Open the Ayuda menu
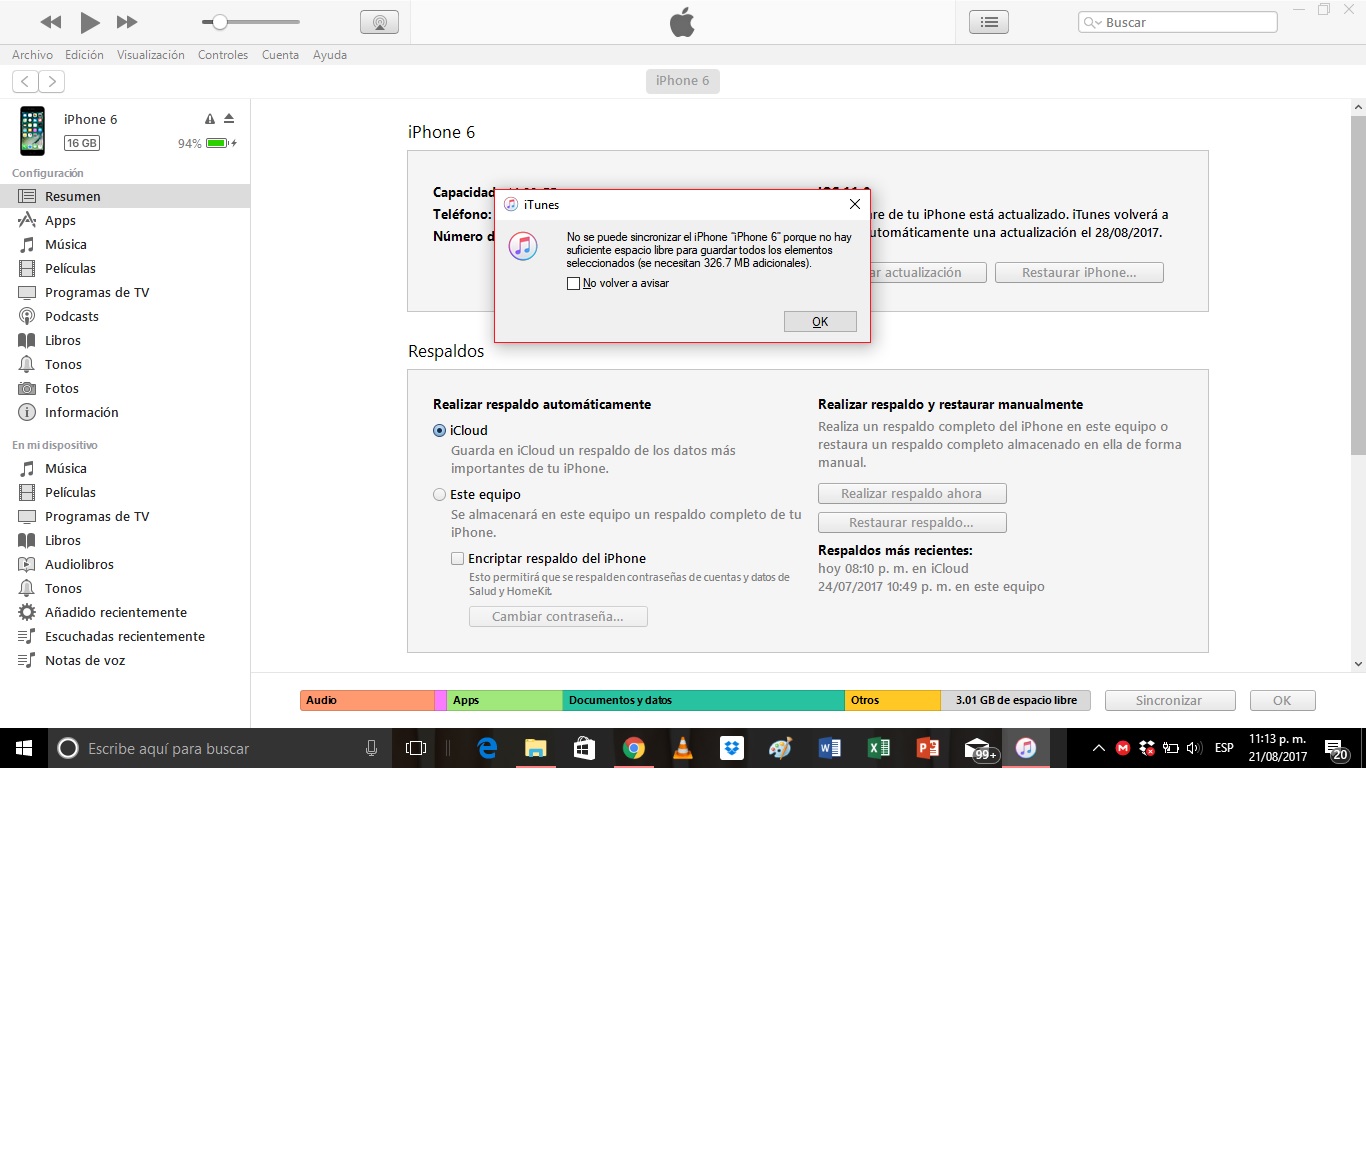 (x=330, y=55)
